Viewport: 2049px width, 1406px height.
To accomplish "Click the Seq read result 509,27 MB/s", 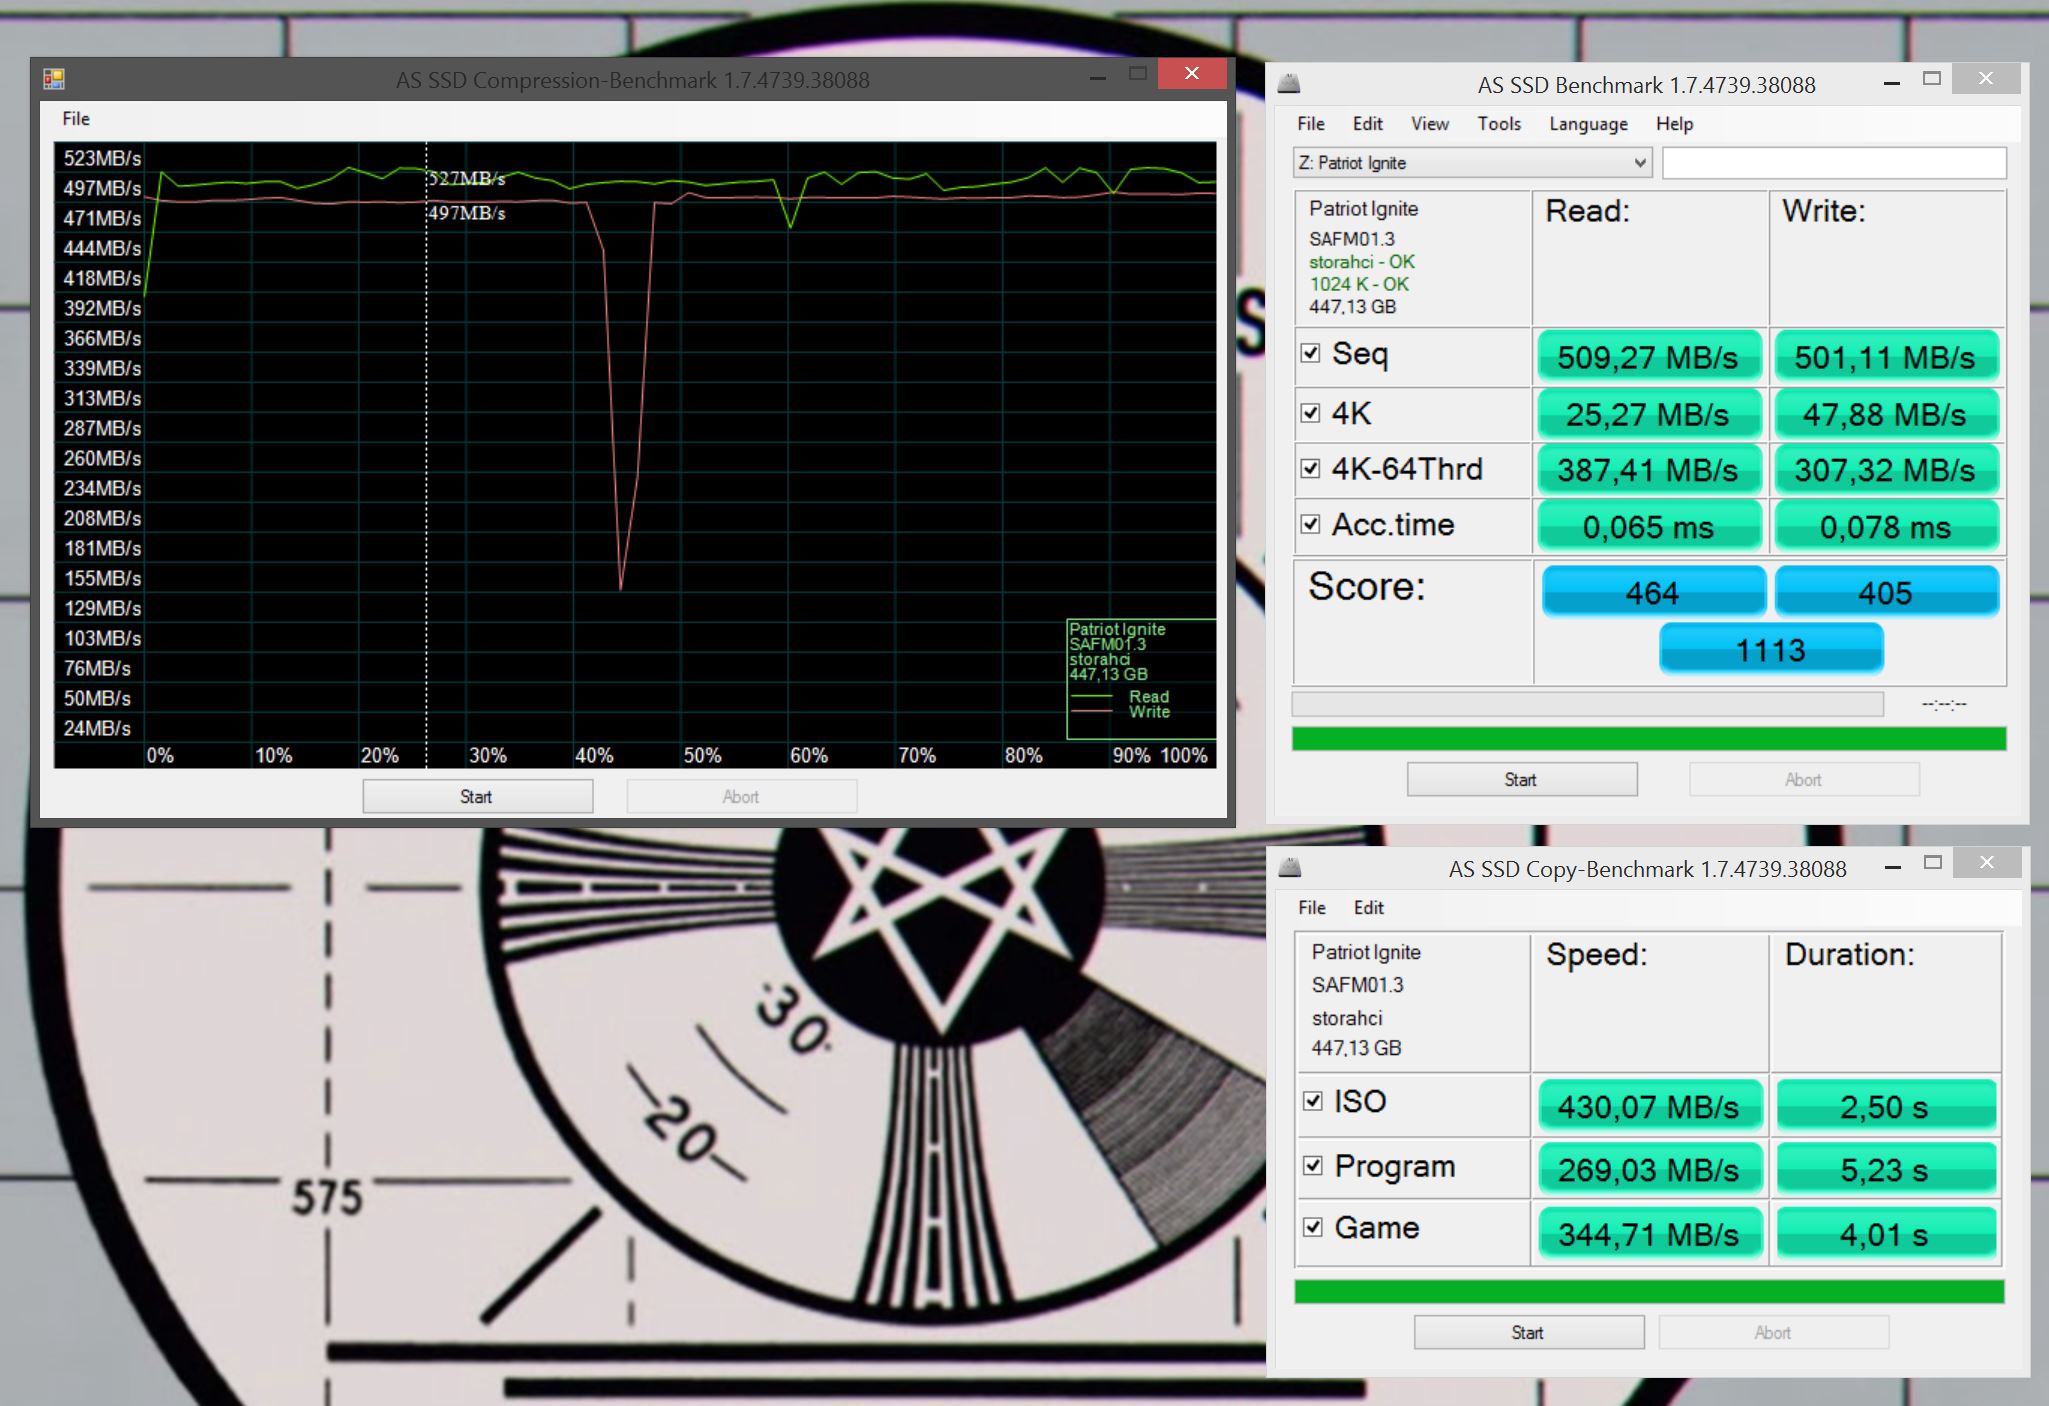I will pos(1648,357).
